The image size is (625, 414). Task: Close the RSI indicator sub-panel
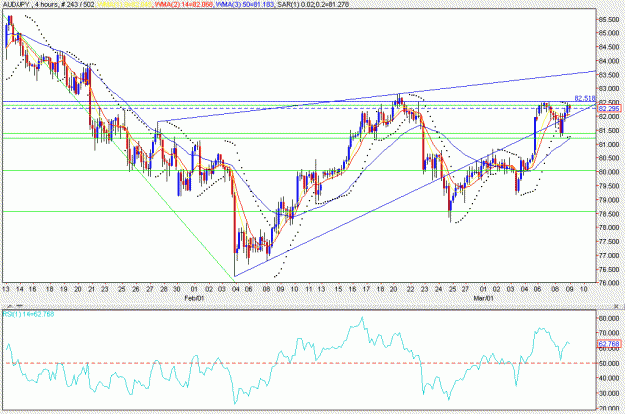click(x=617, y=306)
